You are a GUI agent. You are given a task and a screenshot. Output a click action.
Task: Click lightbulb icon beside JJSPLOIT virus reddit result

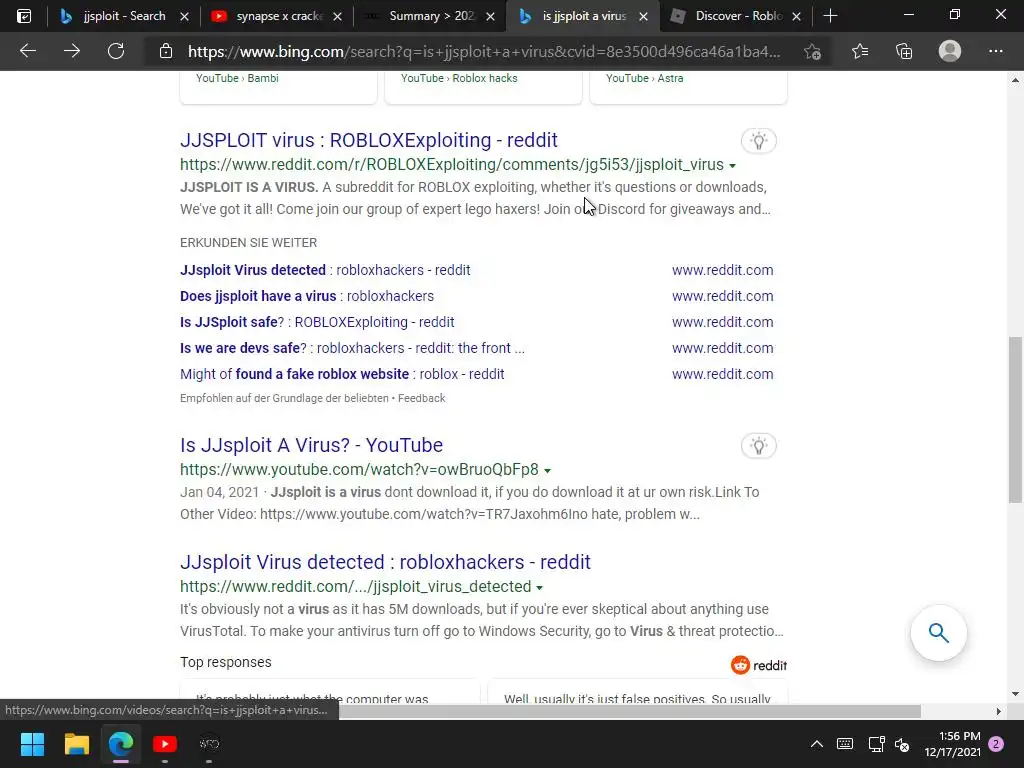[x=758, y=140]
